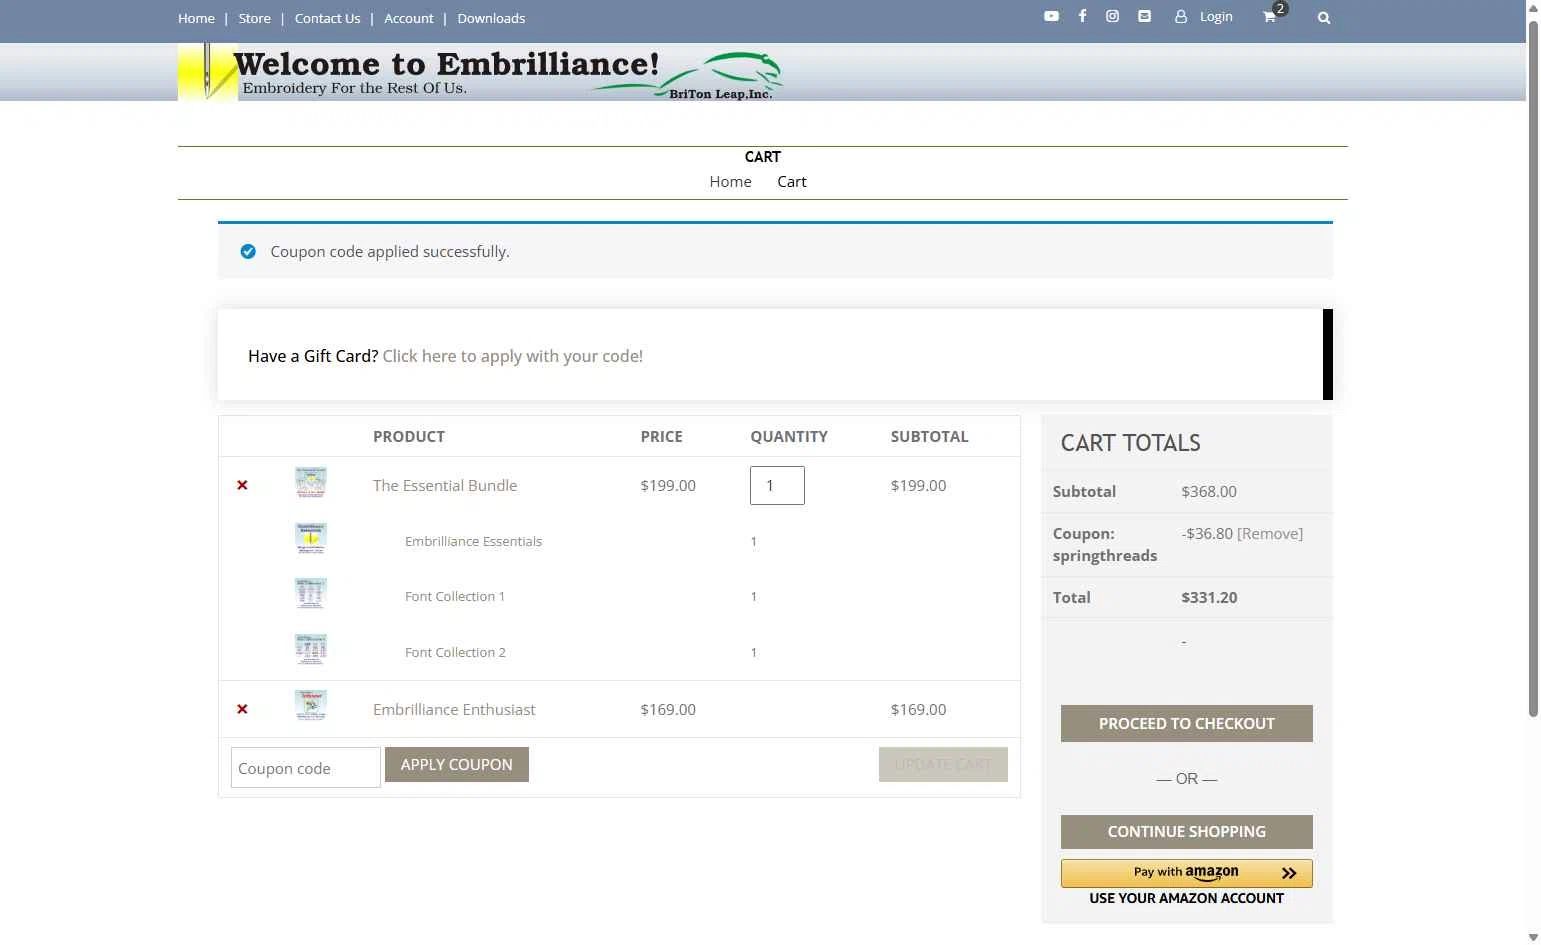Click the Enthusiast subtotal $169.00
The image size is (1541, 945).
pos(918,709)
